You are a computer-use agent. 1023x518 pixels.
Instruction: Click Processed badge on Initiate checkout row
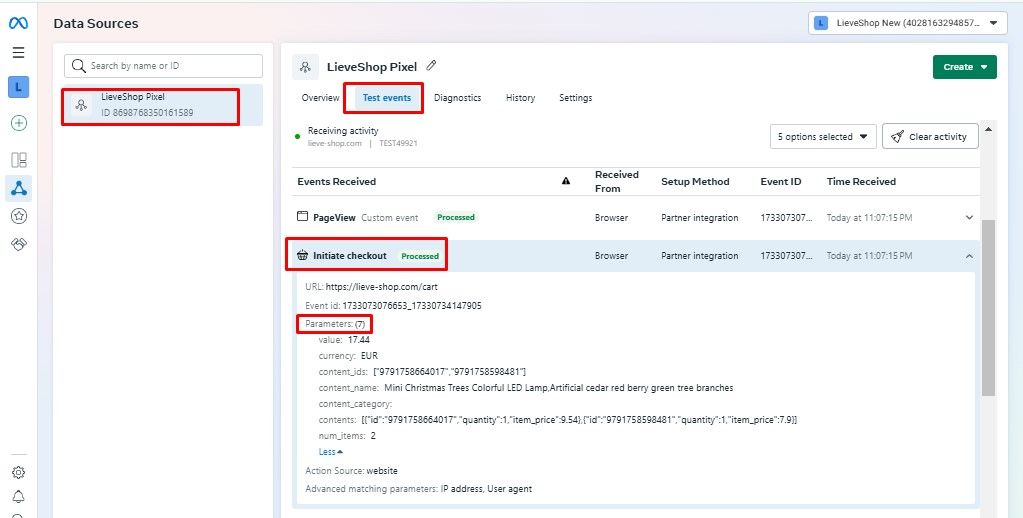click(x=420, y=256)
